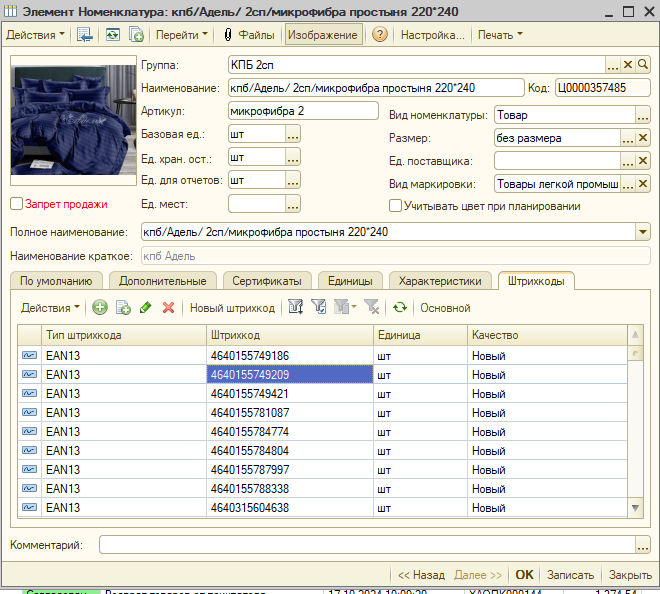
Task: Open the Действия menu in the top toolbar
Action: [x=35, y=35]
